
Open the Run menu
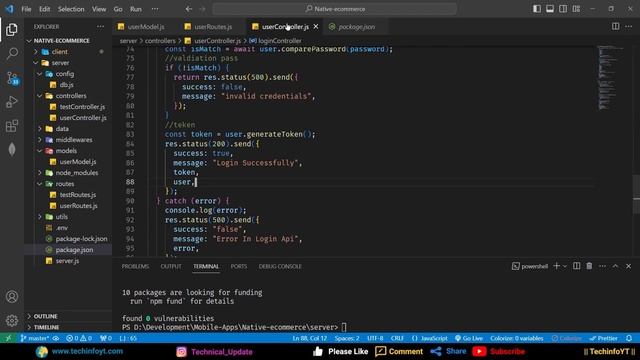pyautogui.click(x=136, y=9)
